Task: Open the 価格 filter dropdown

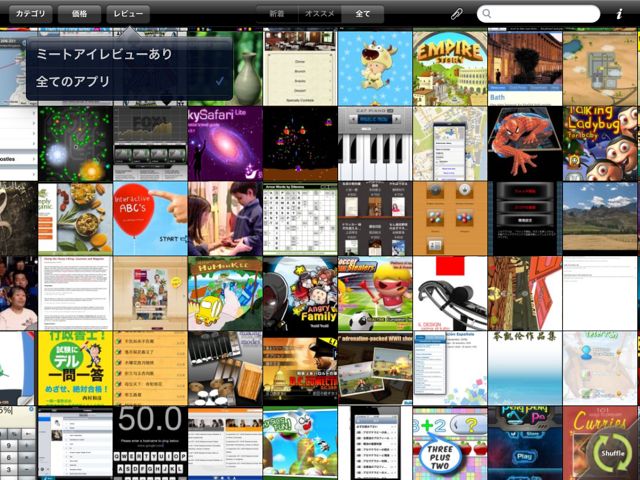Action: (79, 13)
